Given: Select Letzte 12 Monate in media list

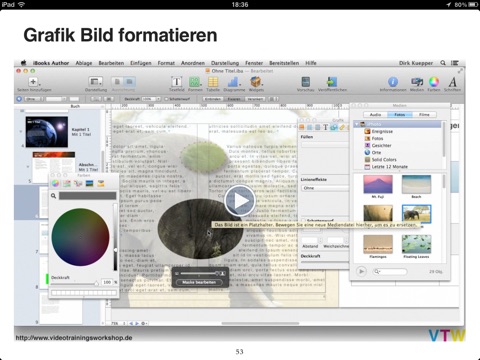Looking at the screenshot, I should click(x=389, y=166).
